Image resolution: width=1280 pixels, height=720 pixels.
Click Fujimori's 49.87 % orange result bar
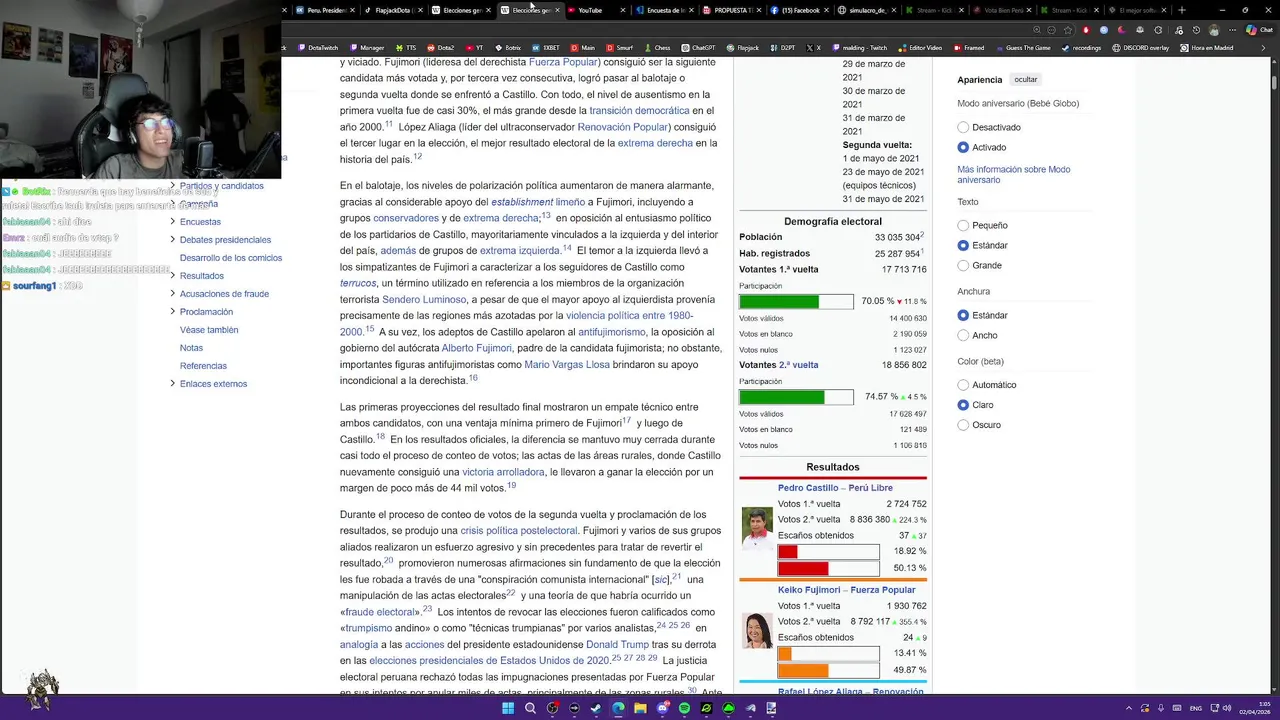(x=828, y=670)
